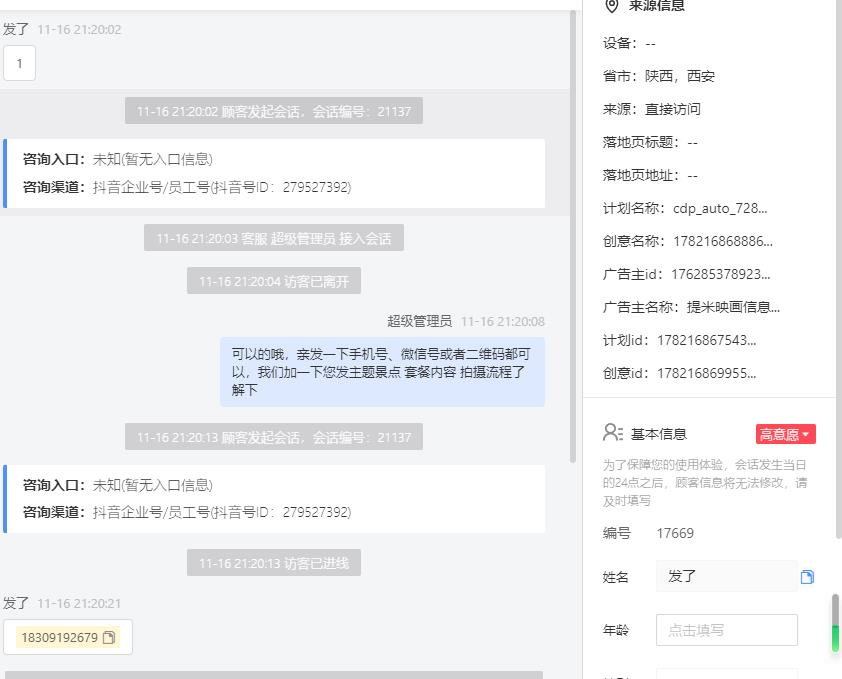Click the 来源信息 location icon
Image resolution: width=842 pixels, height=679 pixels.
(612, 6)
